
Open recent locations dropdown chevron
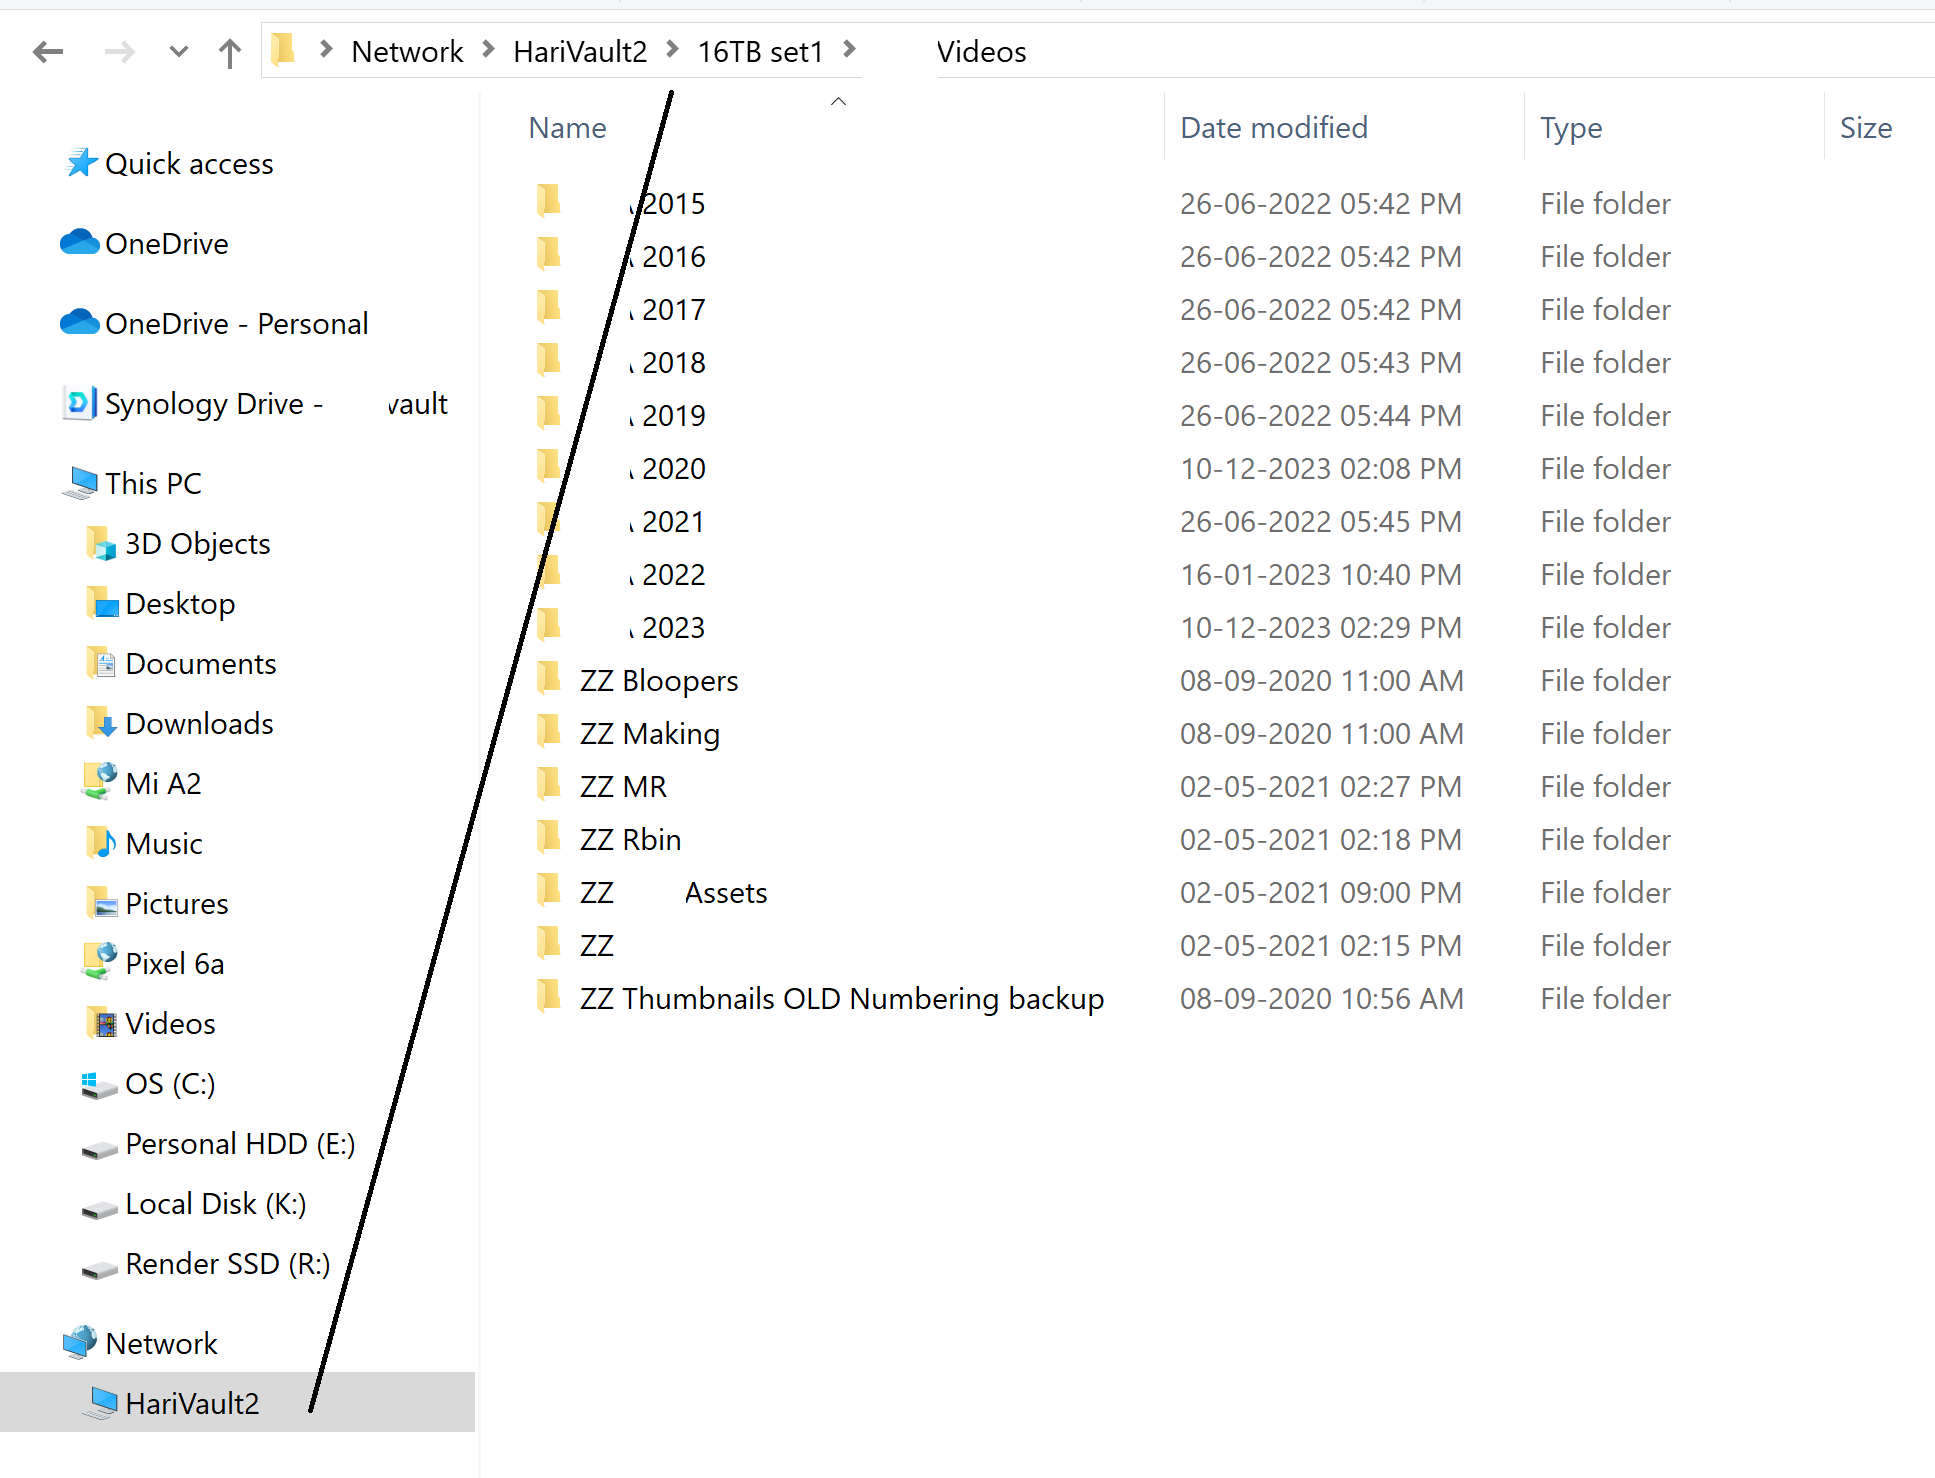point(178,51)
